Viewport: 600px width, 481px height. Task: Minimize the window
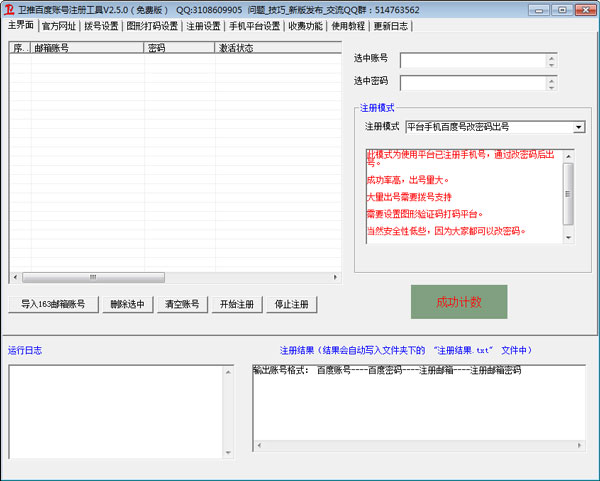coord(539,10)
